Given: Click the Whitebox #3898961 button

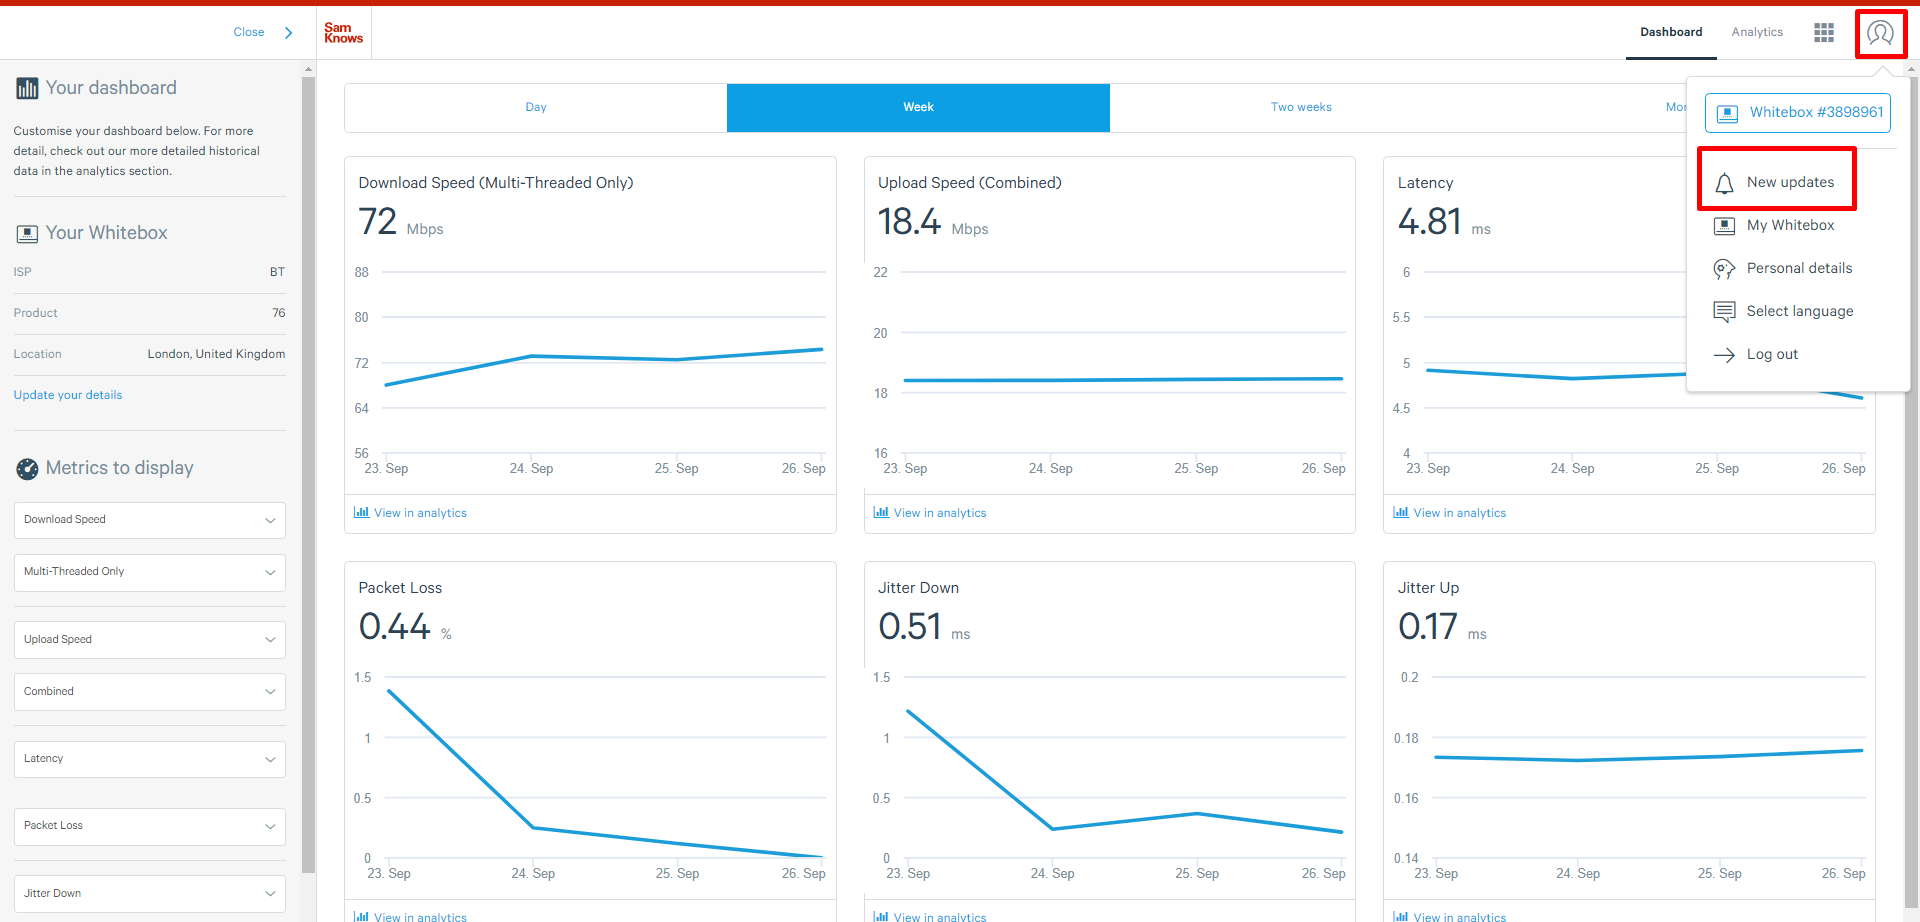Looking at the screenshot, I should (1797, 113).
